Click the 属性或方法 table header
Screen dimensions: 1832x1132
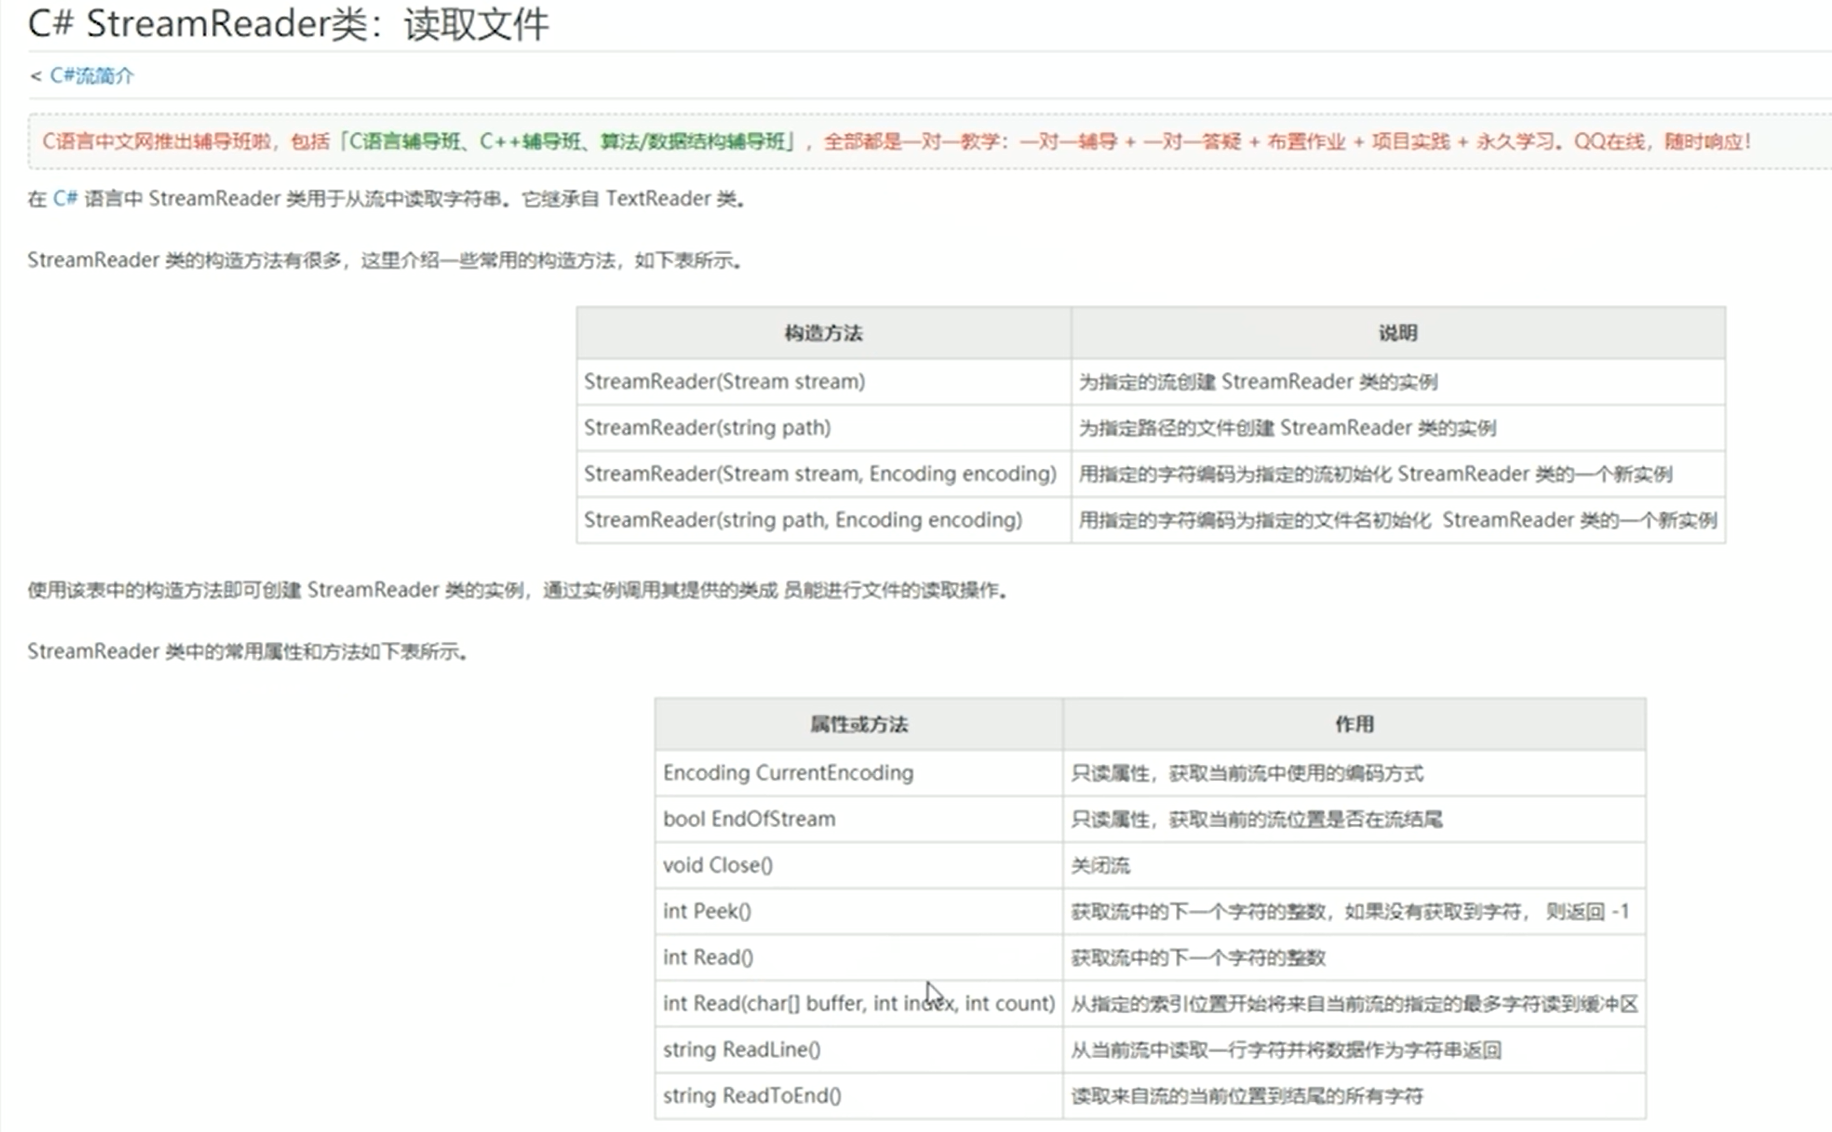[859, 724]
